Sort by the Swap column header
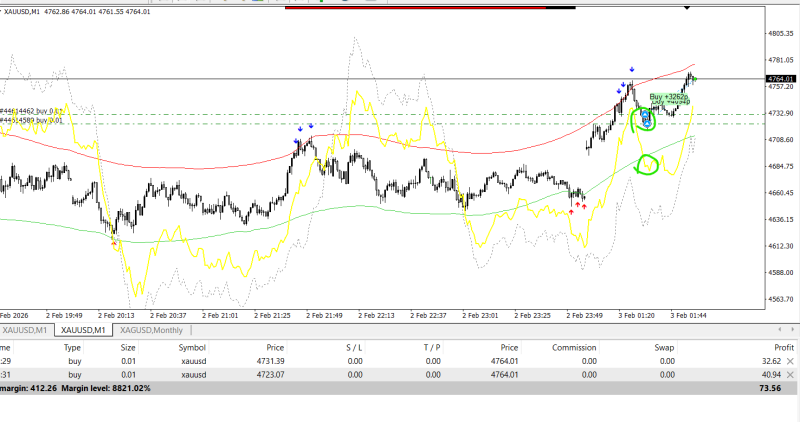 [664, 347]
